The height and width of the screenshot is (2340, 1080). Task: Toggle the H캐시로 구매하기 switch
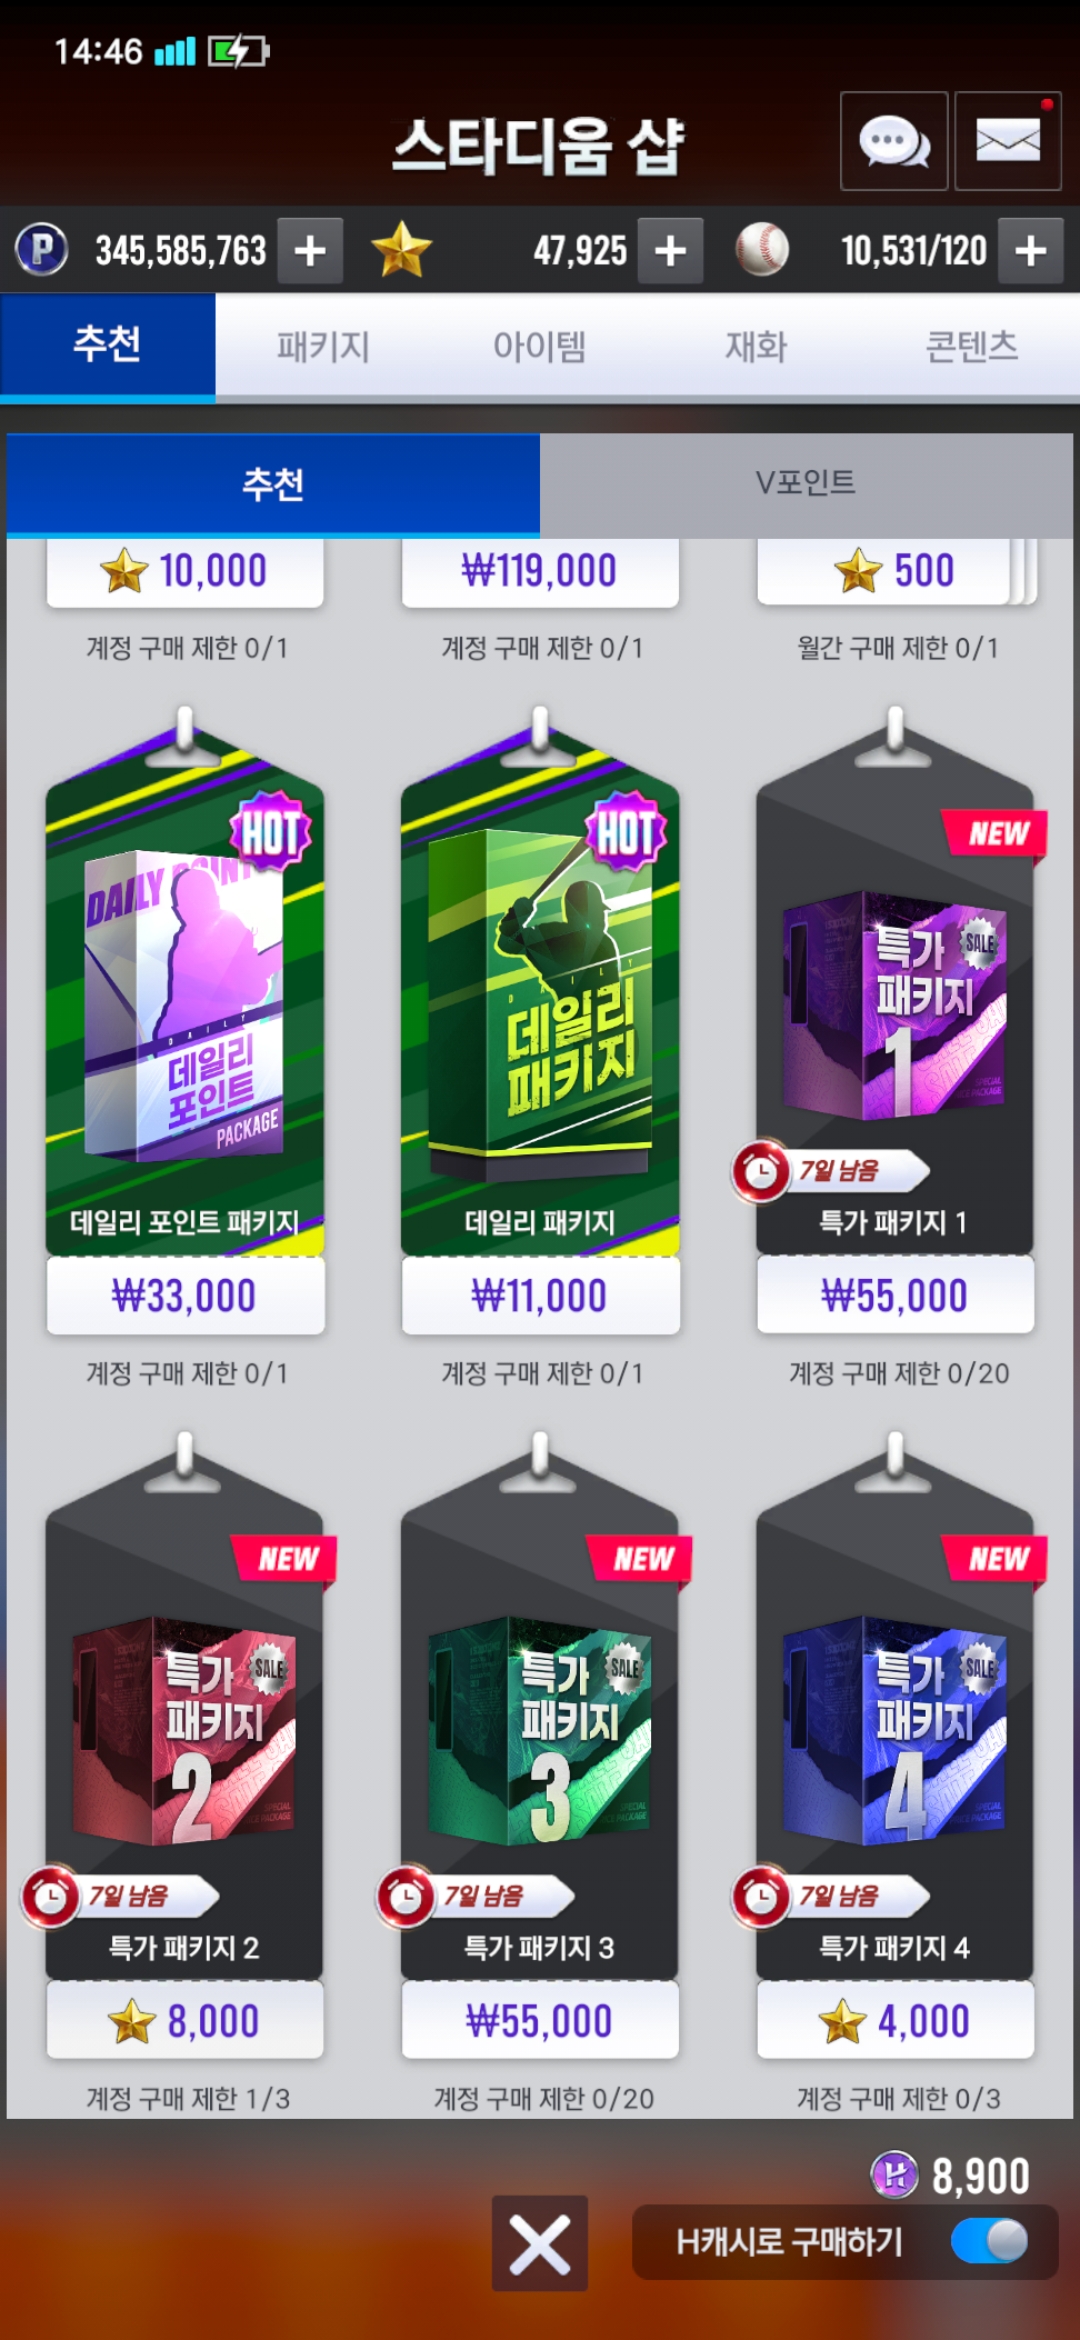pos(989,2241)
